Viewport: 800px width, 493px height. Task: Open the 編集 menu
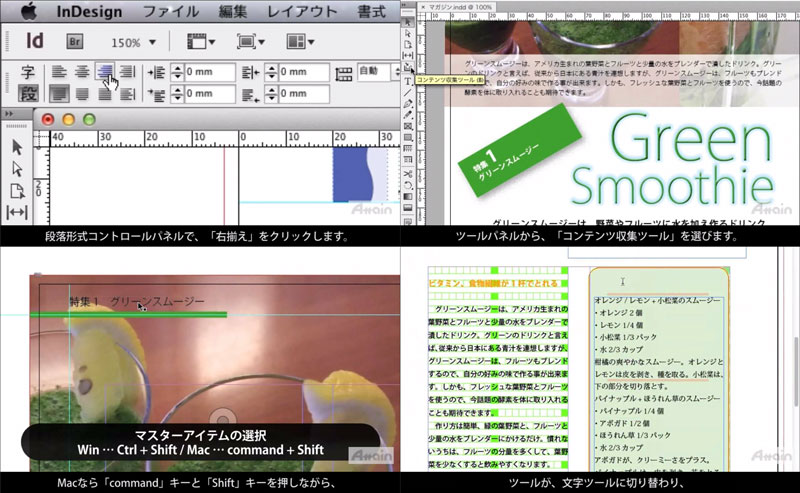[233, 12]
